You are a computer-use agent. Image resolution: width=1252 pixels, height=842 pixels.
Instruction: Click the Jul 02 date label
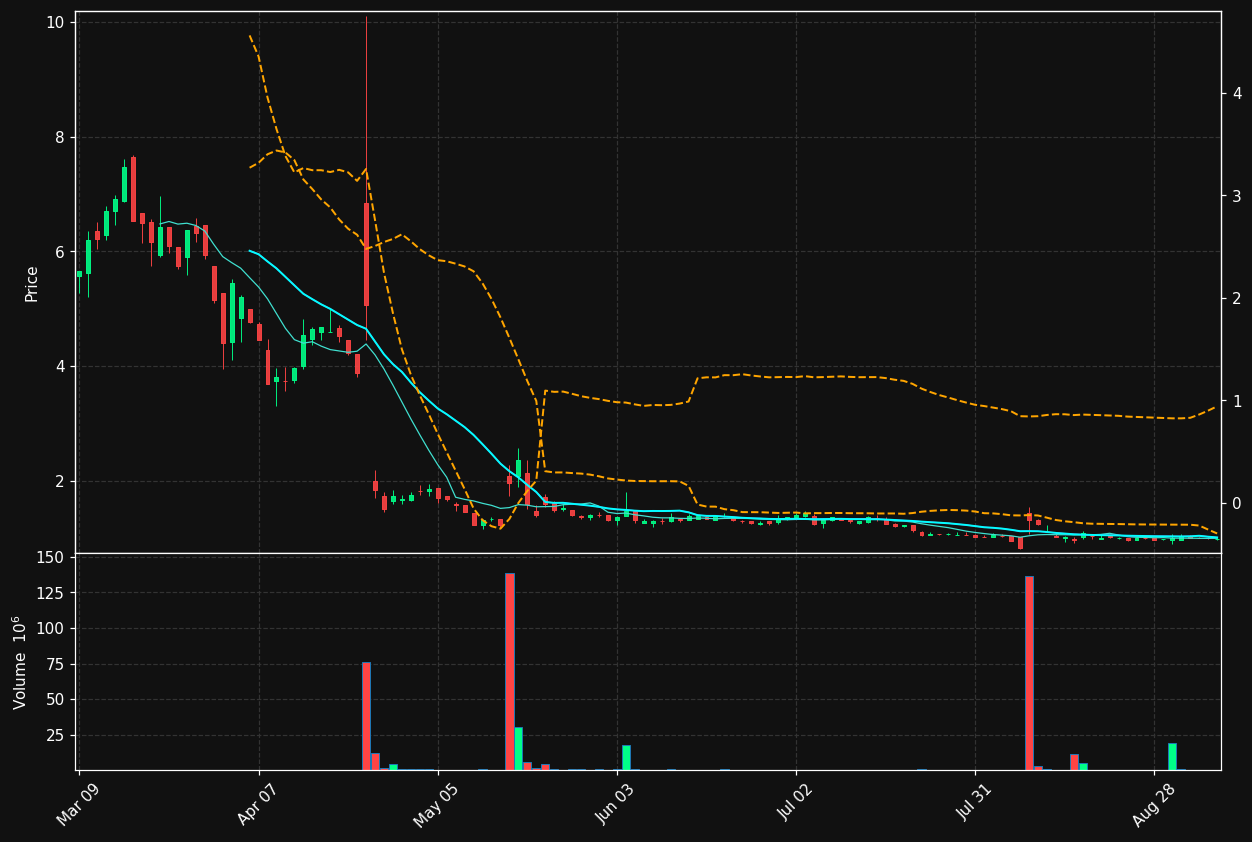tap(796, 804)
